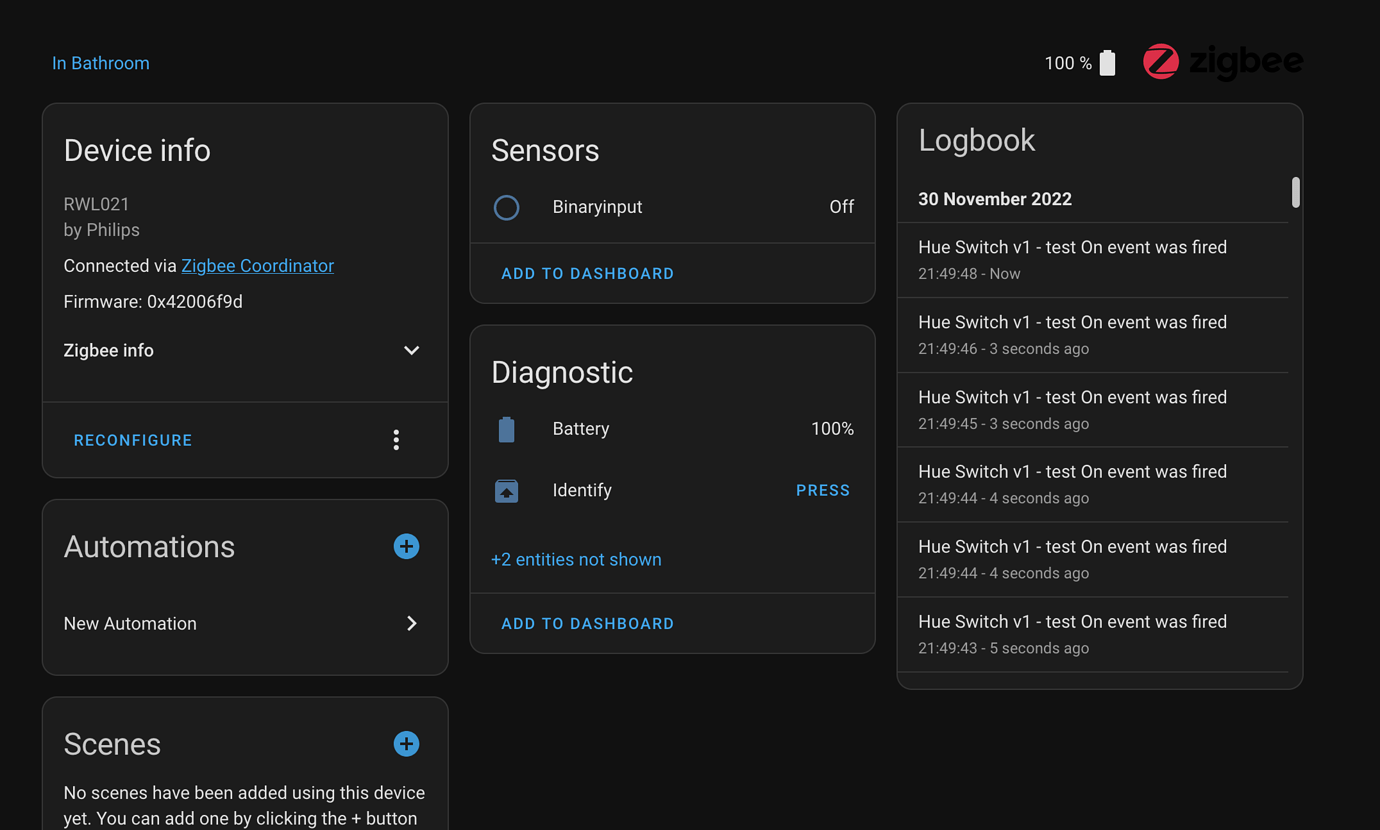
Task: Open the In Bathroom area link
Action: coord(100,62)
